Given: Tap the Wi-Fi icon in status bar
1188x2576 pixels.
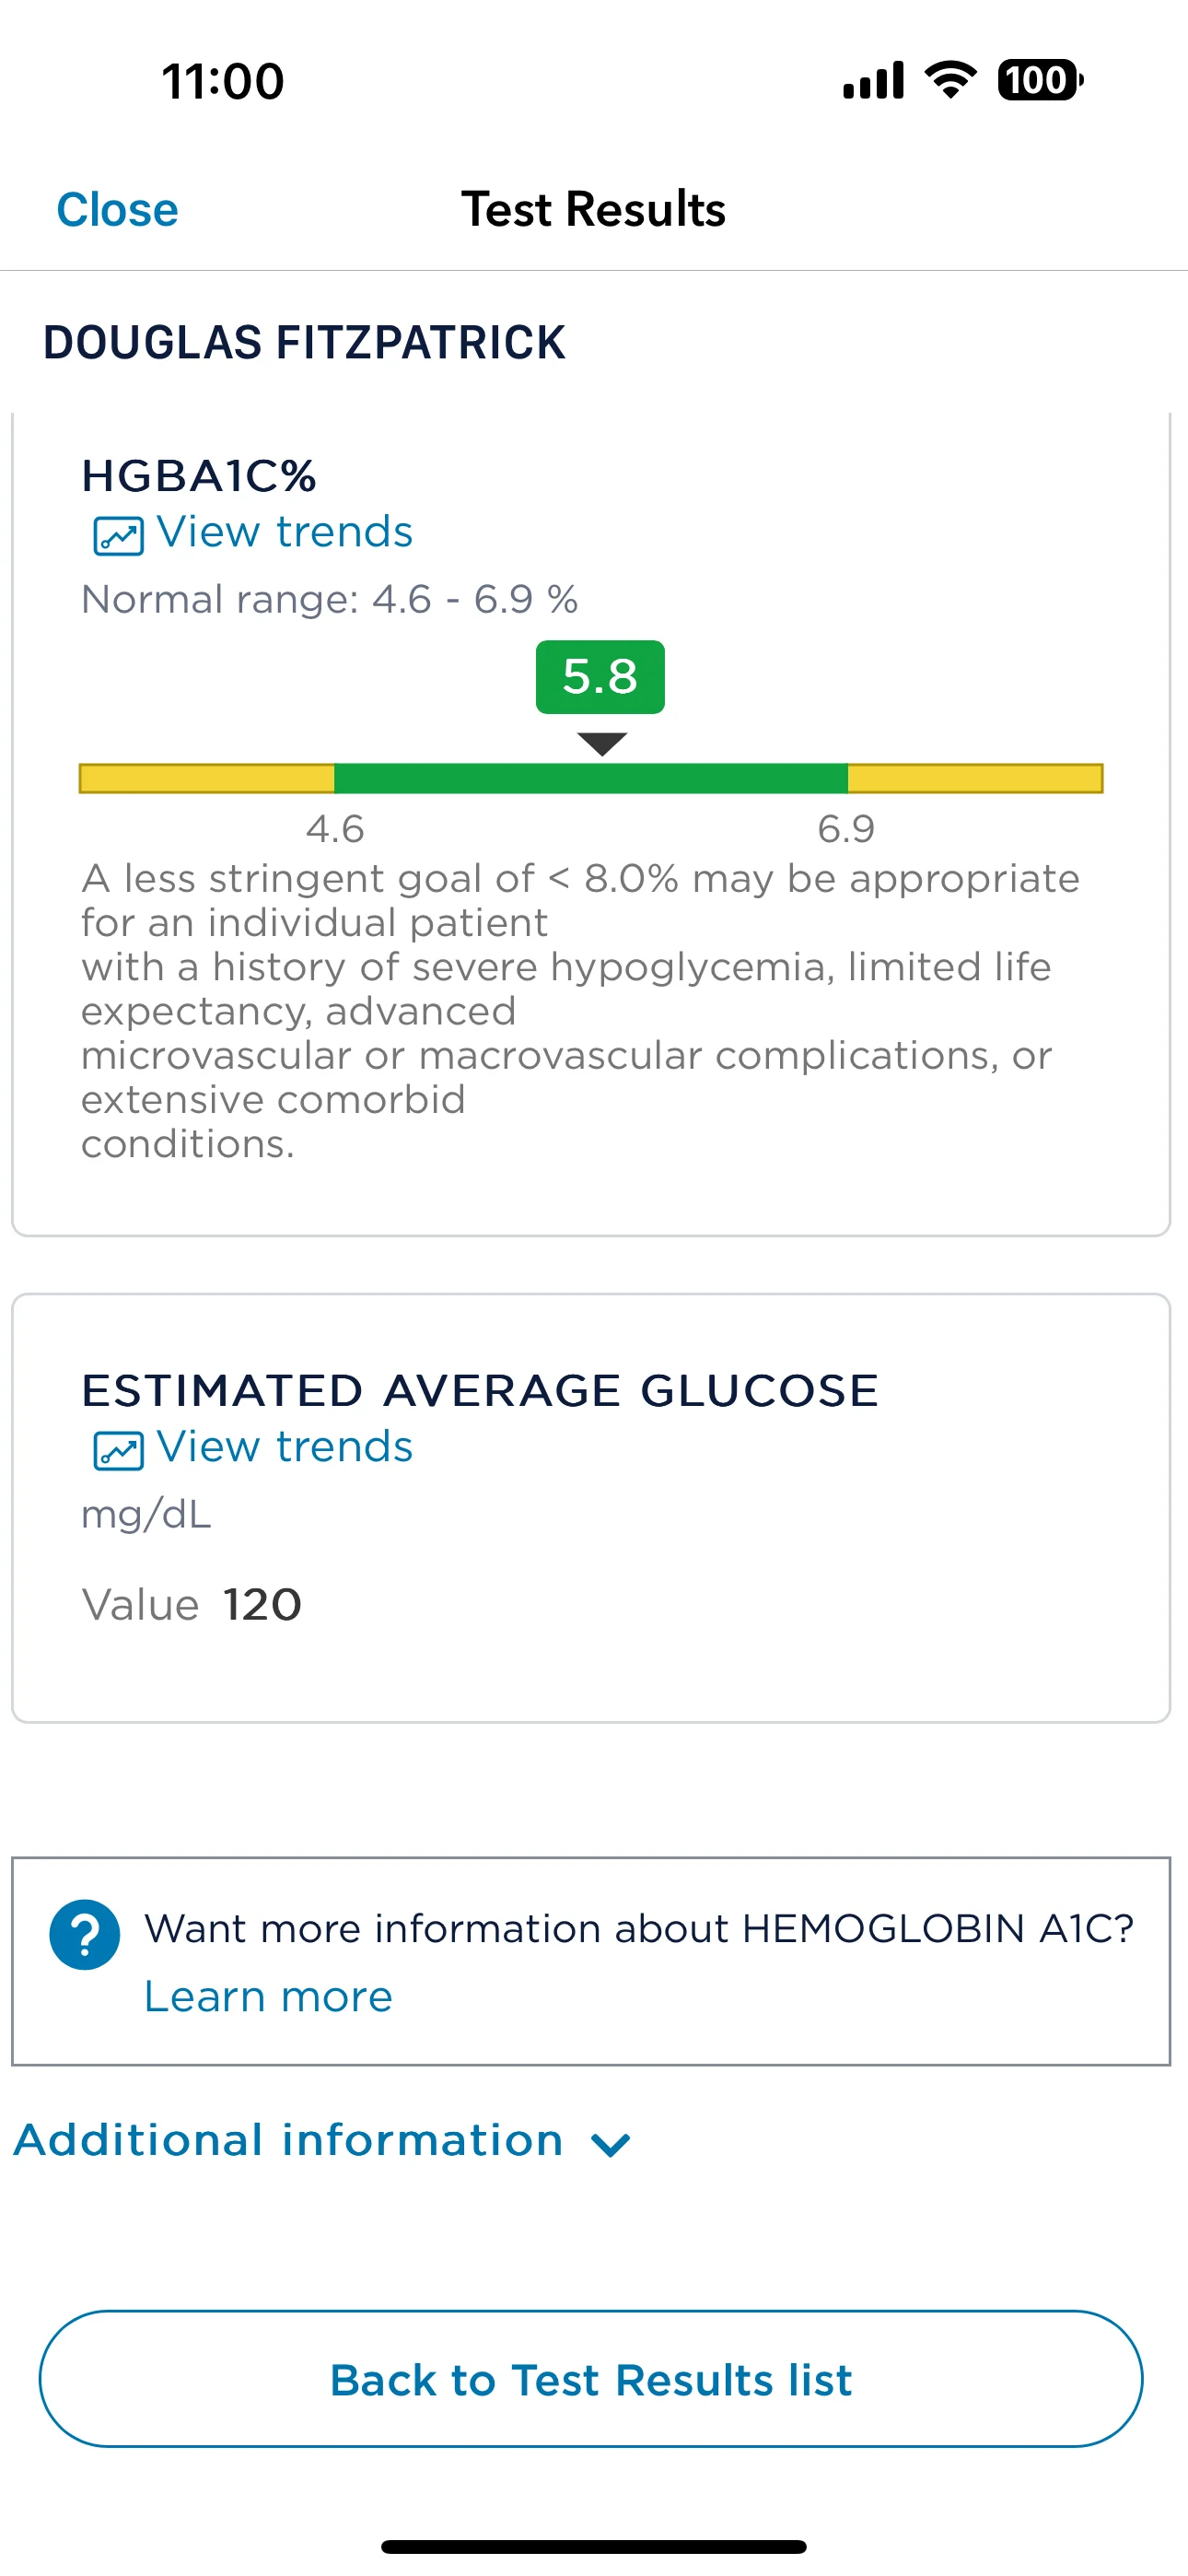Looking at the screenshot, I should [x=950, y=80].
